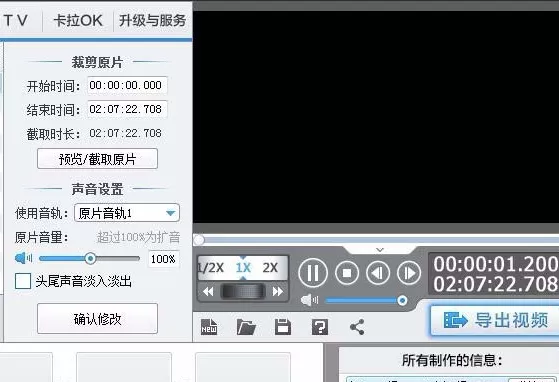
Task: Click the 确认修改 button
Action: (97, 319)
